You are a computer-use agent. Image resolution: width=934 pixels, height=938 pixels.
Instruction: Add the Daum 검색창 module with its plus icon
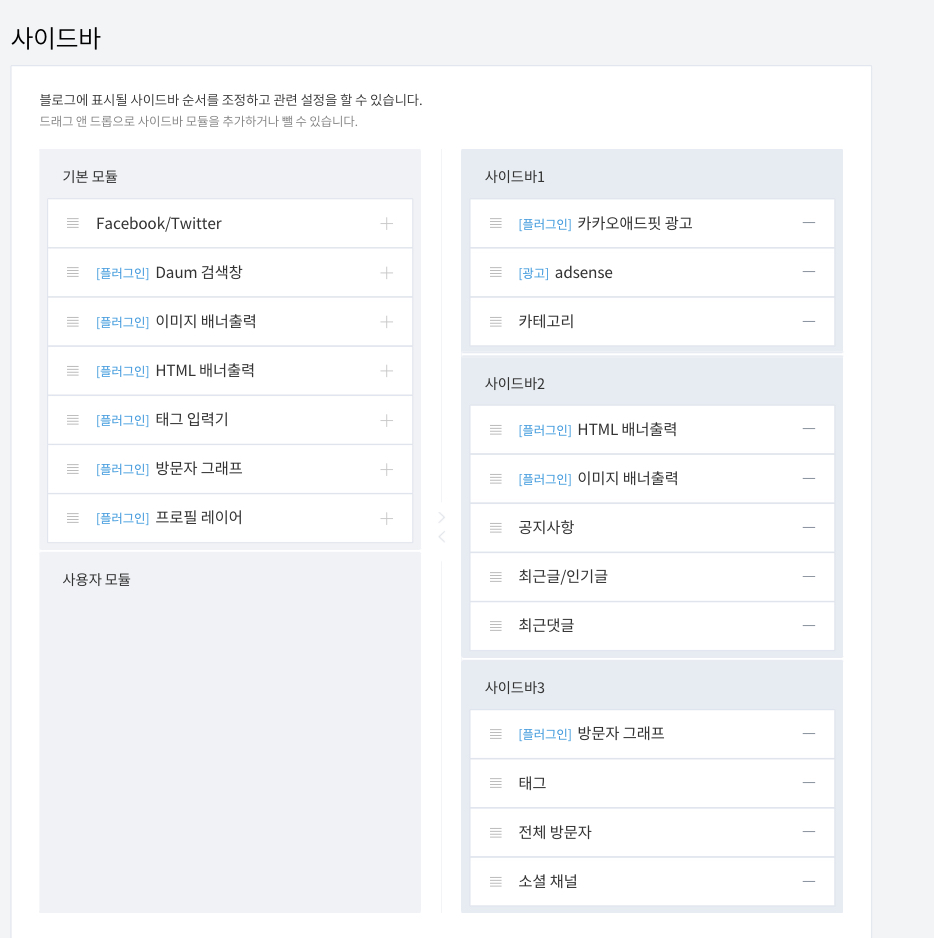click(x=387, y=273)
